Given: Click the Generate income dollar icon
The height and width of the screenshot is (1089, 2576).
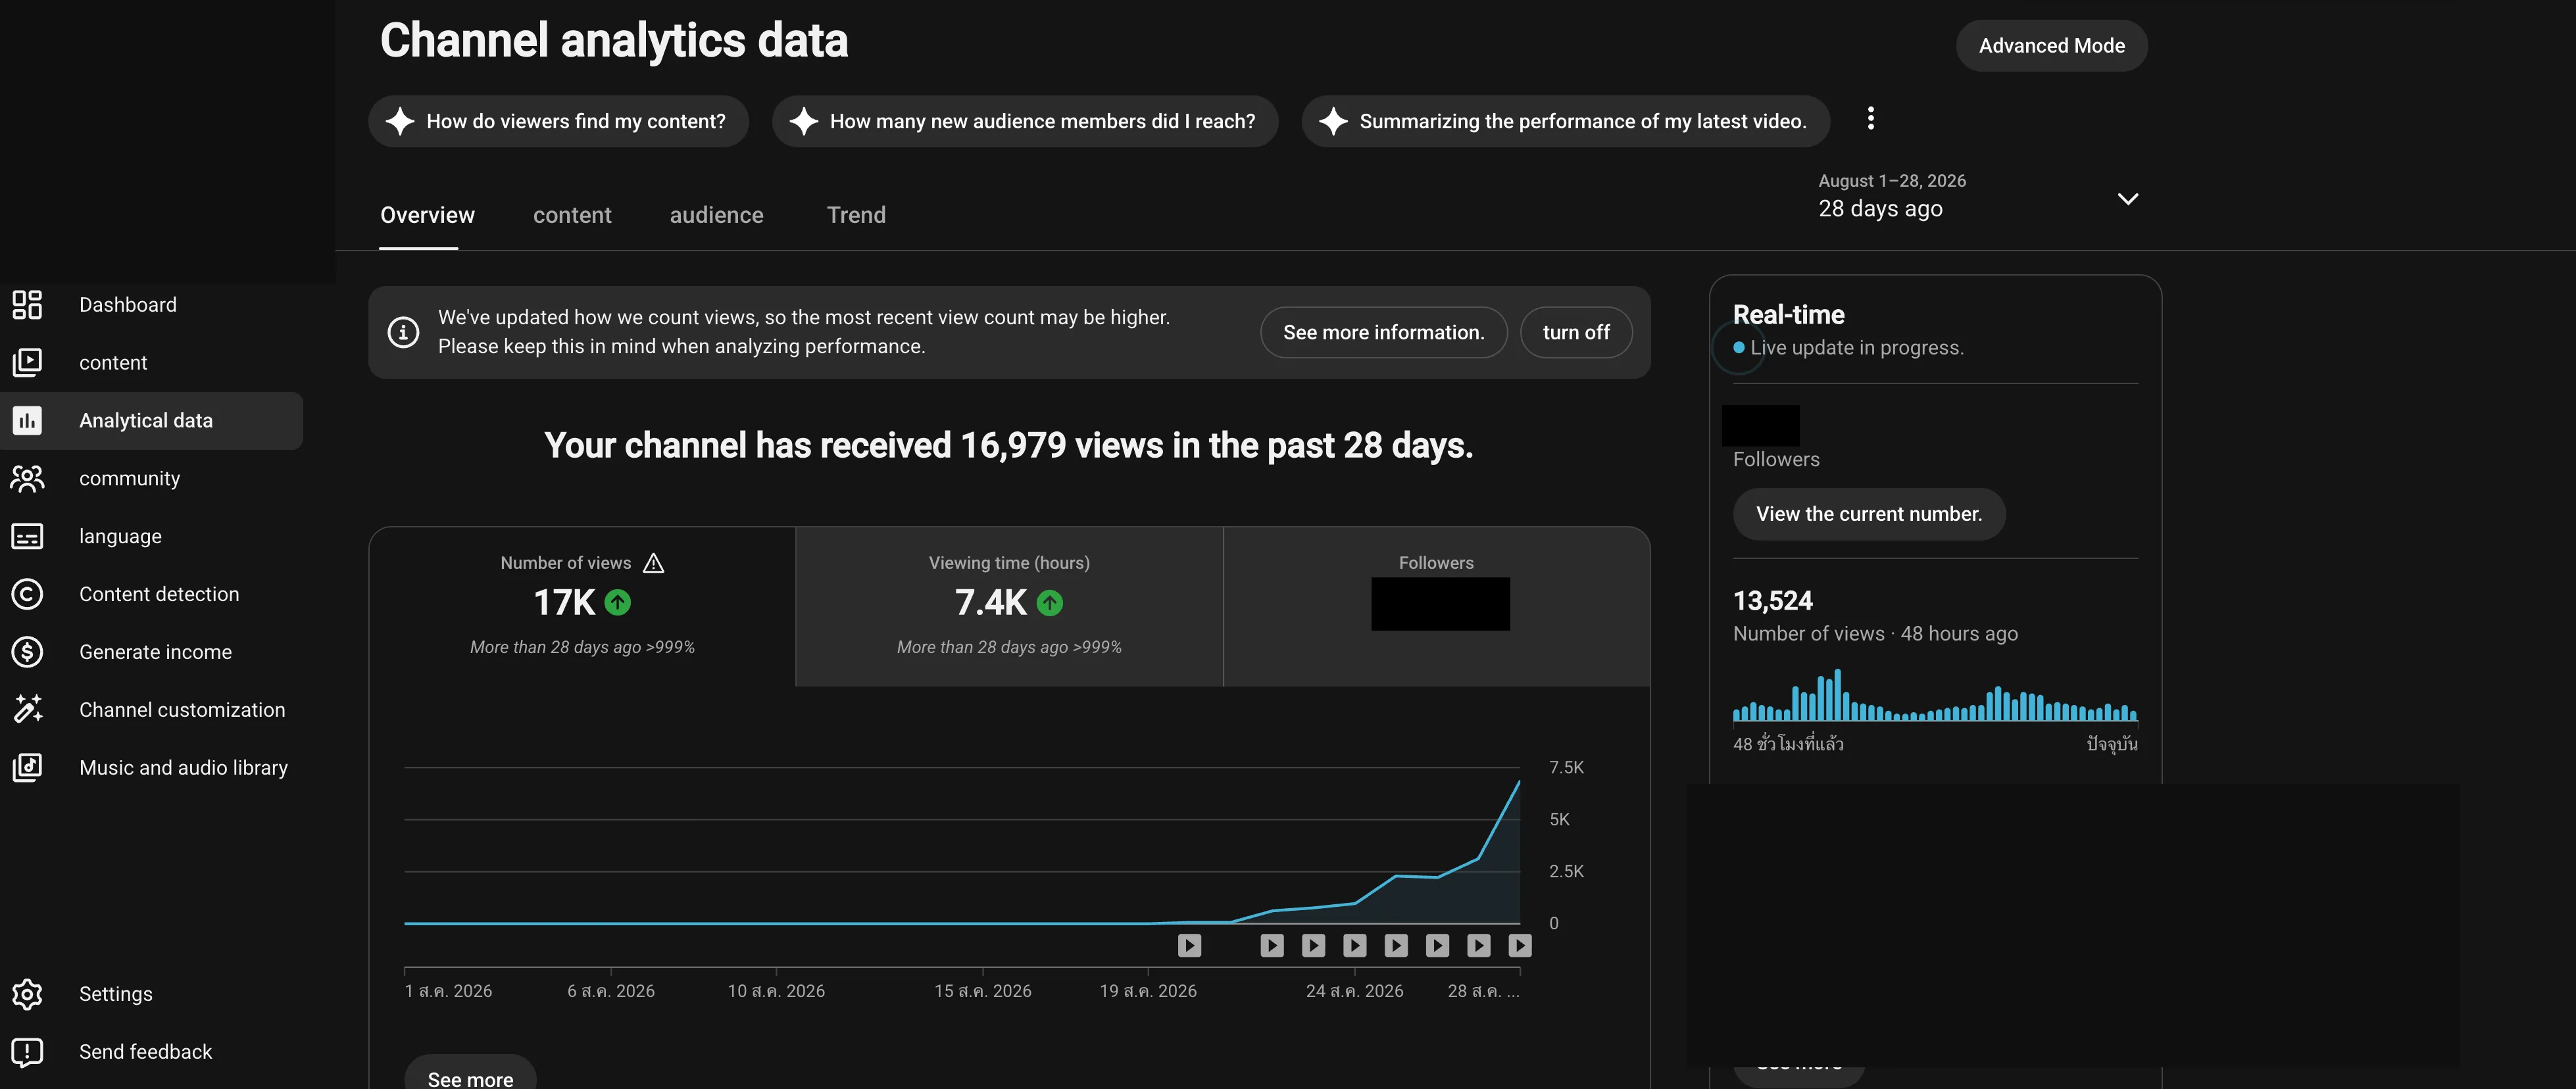Looking at the screenshot, I should [27, 652].
